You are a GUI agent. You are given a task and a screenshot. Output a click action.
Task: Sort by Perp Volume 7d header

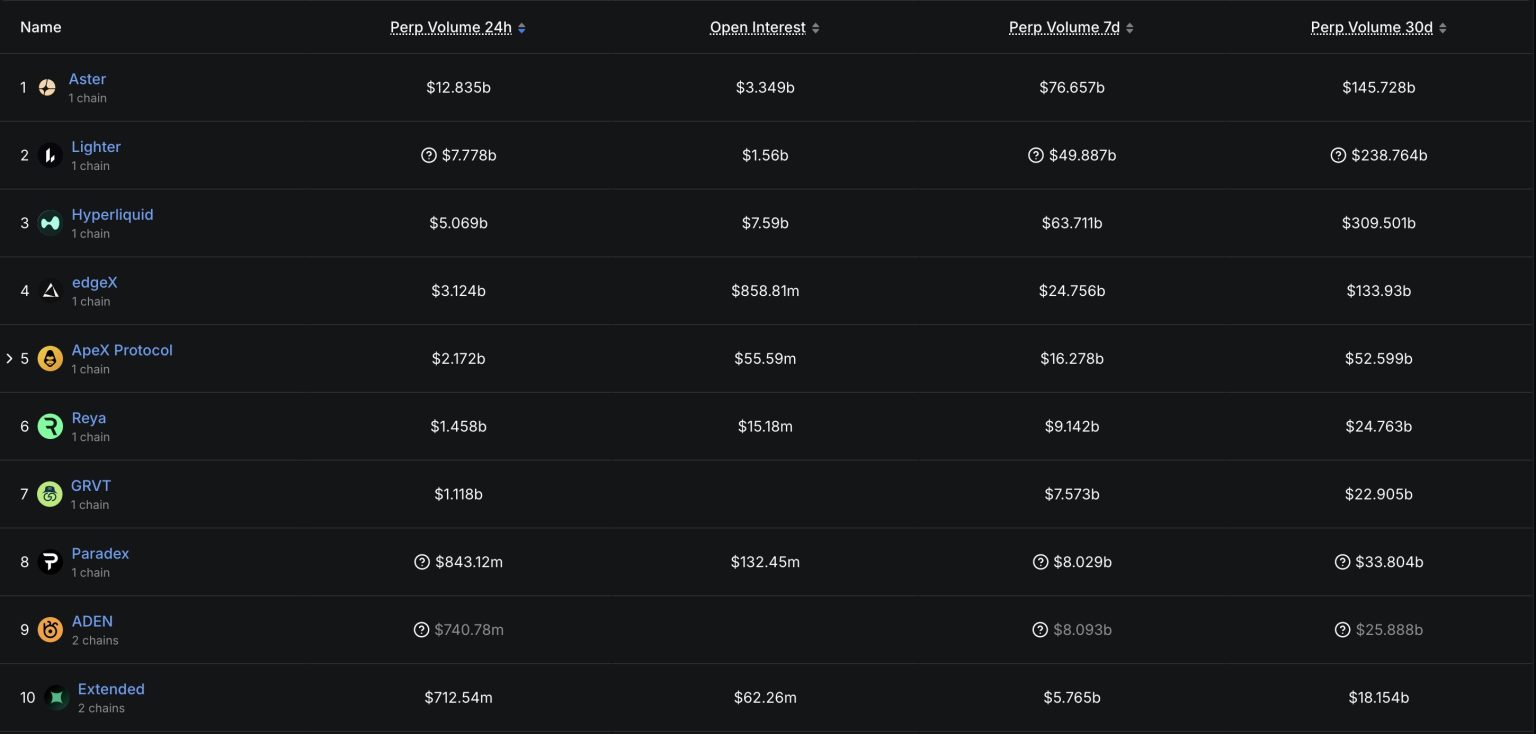[x=1064, y=28]
